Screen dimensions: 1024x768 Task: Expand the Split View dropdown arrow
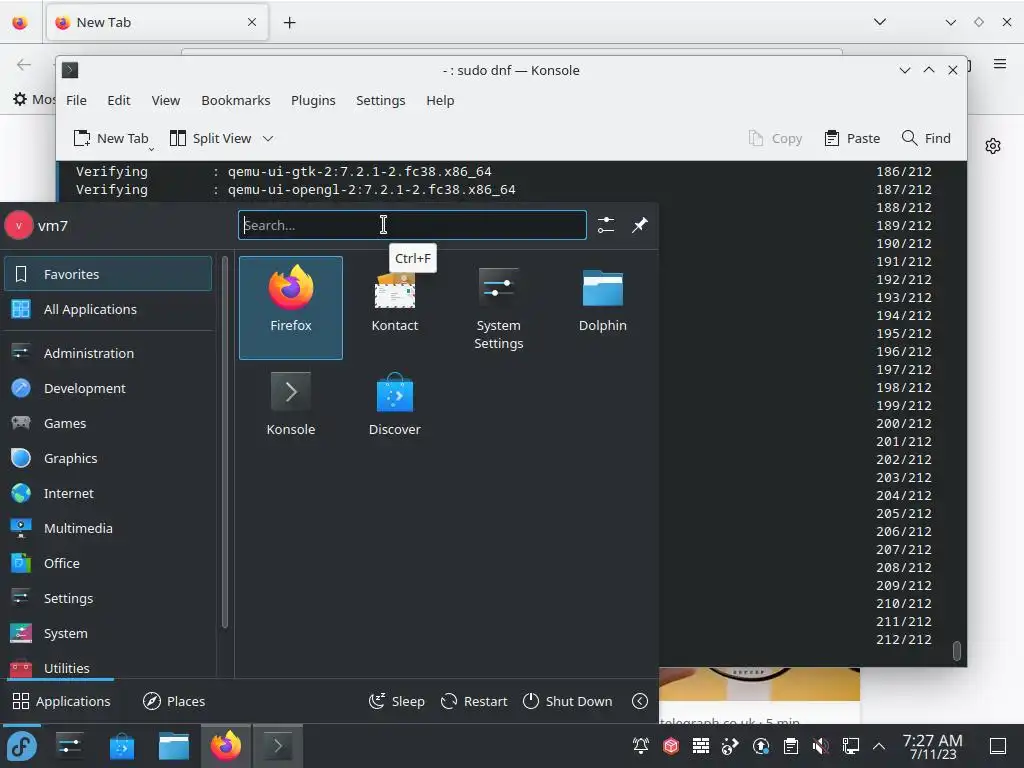(x=268, y=138)
